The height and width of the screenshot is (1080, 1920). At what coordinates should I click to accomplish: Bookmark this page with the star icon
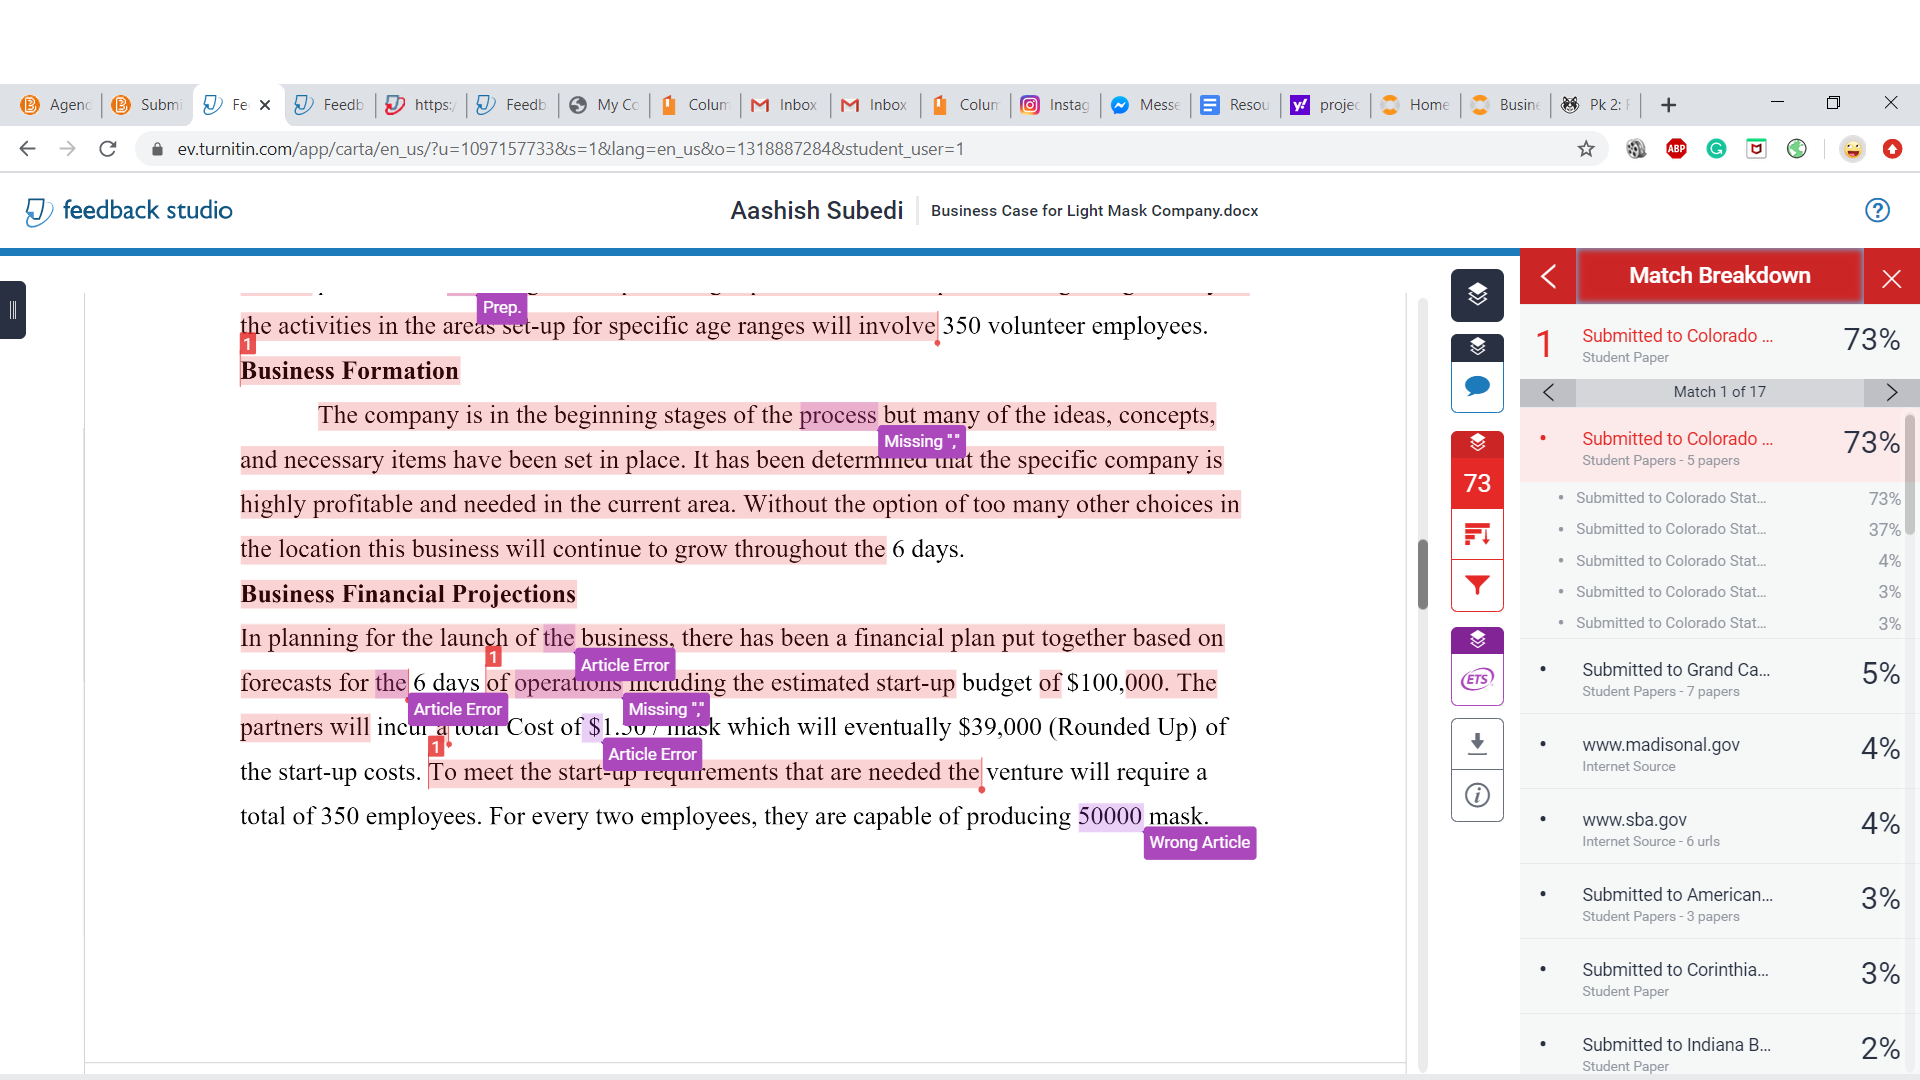pos(1586,149)
